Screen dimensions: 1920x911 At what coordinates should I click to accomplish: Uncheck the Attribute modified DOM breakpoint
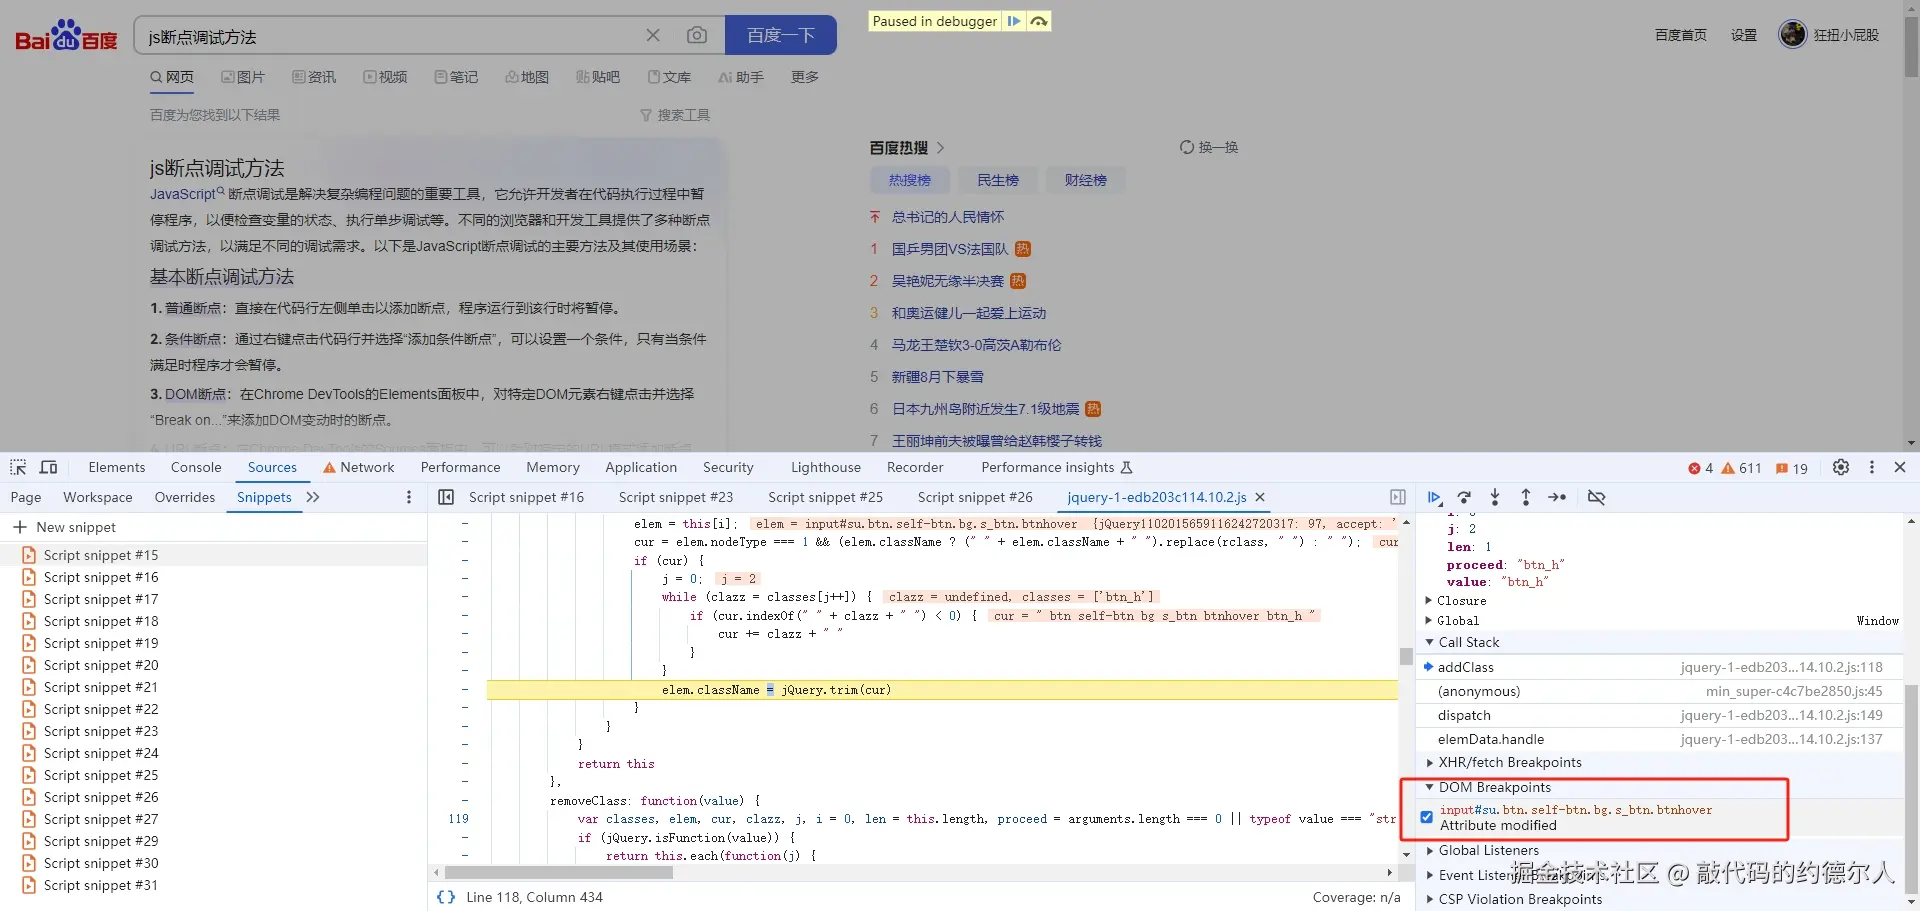pos(1426,817)
